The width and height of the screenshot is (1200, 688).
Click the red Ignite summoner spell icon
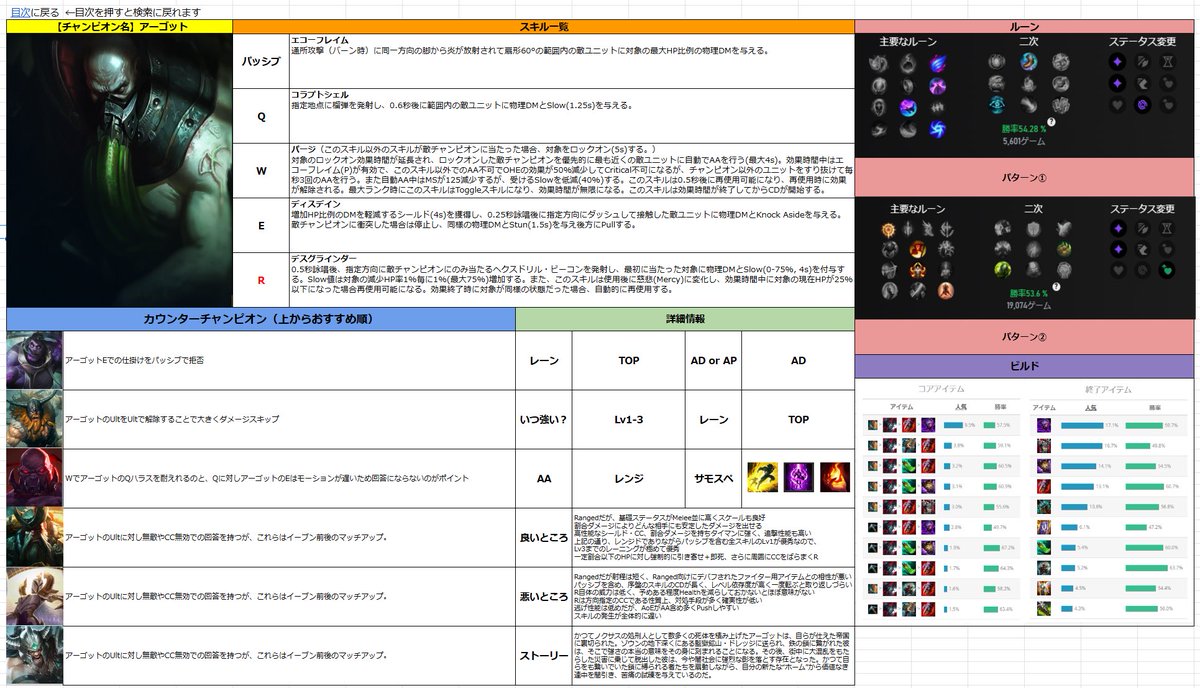837,477
